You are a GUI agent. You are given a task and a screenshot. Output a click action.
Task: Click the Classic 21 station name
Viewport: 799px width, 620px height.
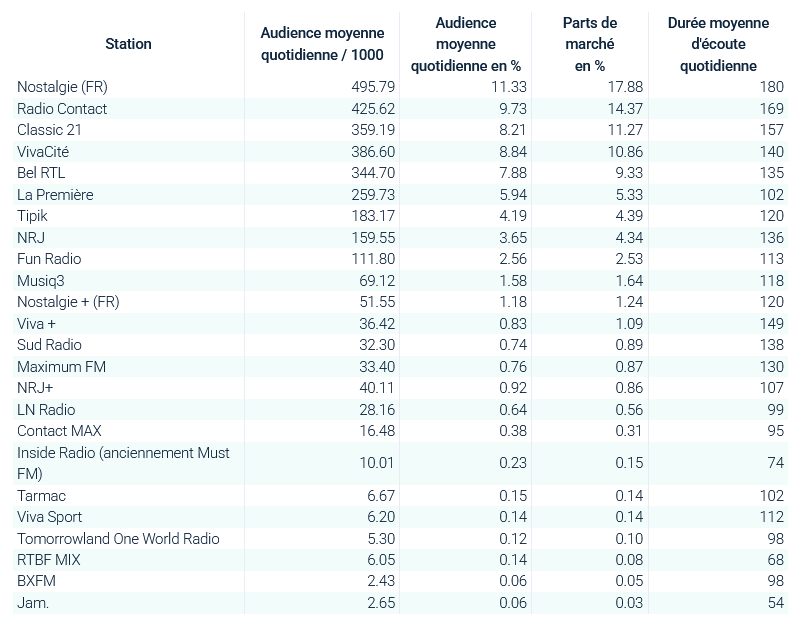(x=49, y=130)
